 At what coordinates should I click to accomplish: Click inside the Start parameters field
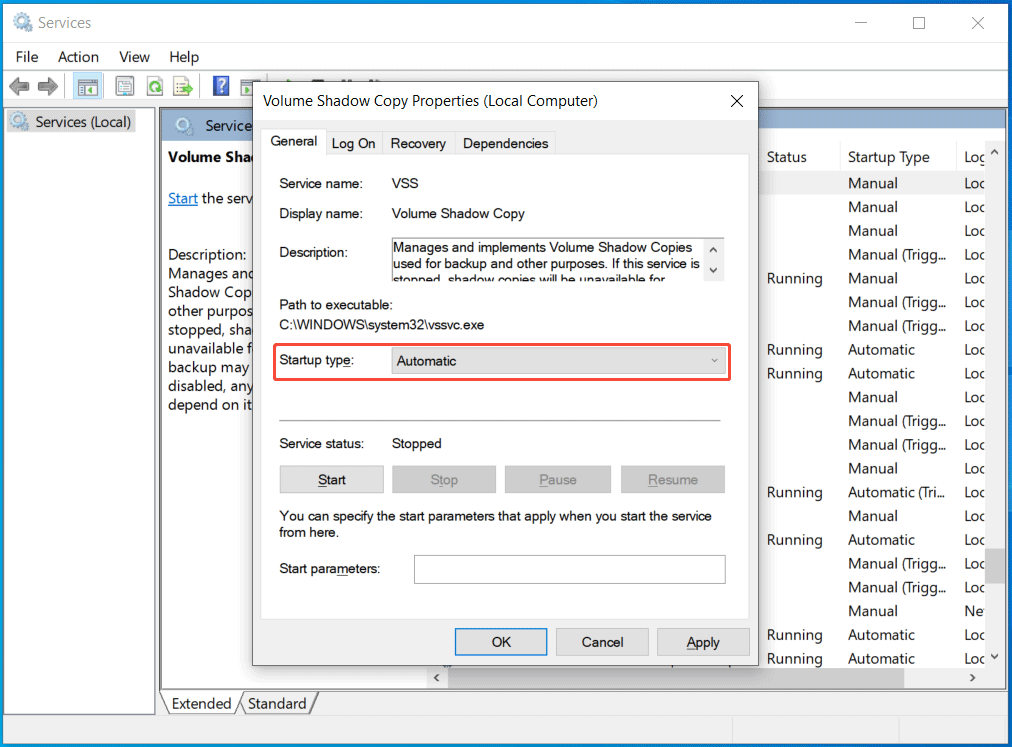pos(569,569)
